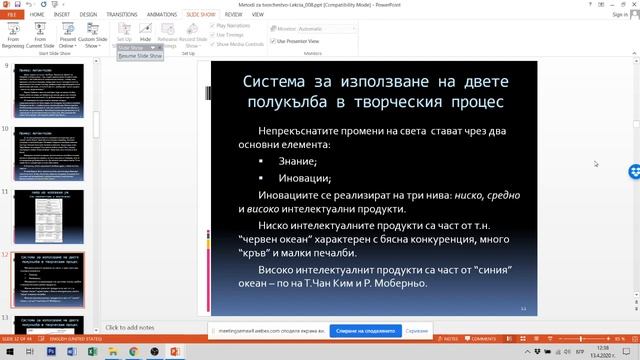Viewport: 640px width, 360px height.
Task: Open Windows Start menu
Action: [9, 351]
